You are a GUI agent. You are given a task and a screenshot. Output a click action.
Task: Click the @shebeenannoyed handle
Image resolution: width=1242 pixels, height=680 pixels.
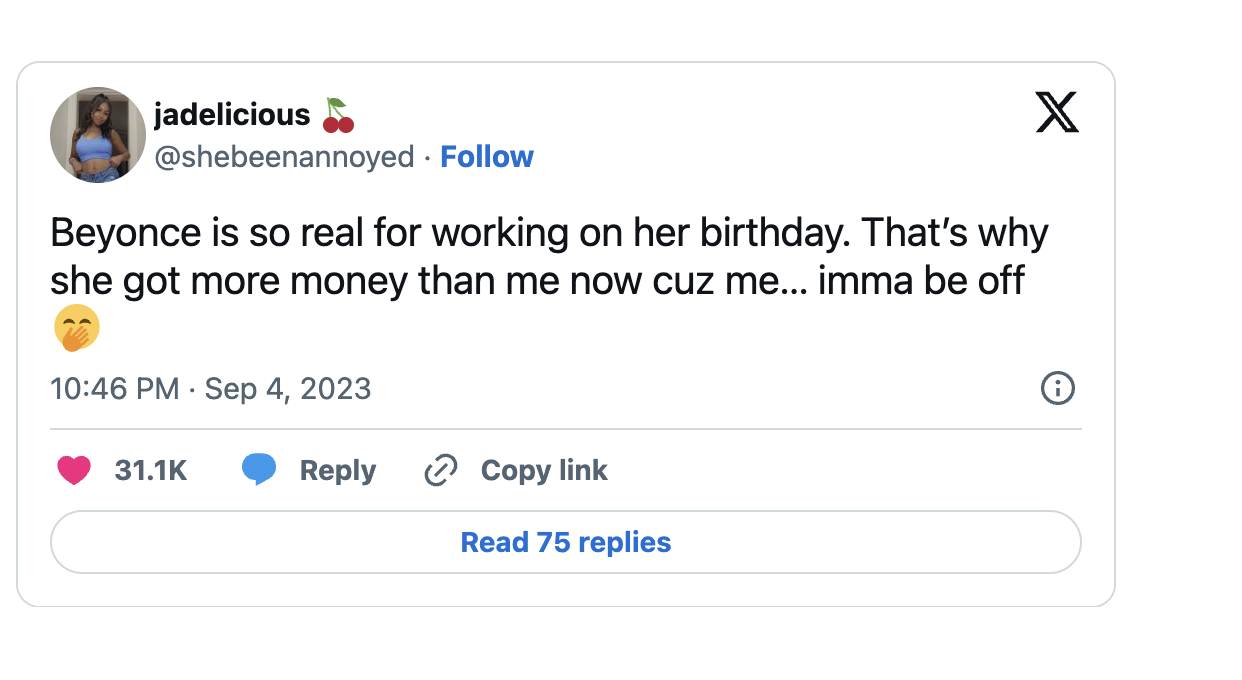pyautogui.click(x=283, y=157)
